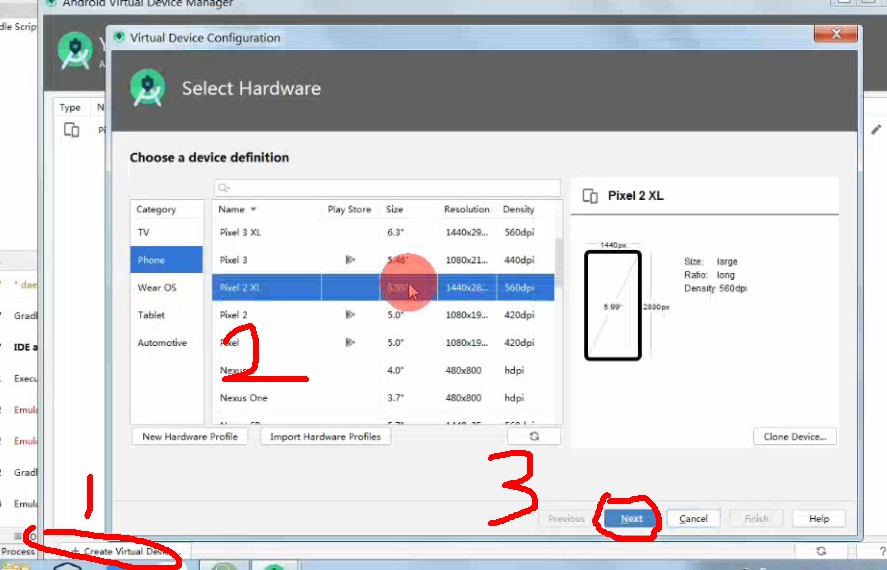Select the Wear OS category
The width and height of the screenshot is (887, 570).
(166, 287)
